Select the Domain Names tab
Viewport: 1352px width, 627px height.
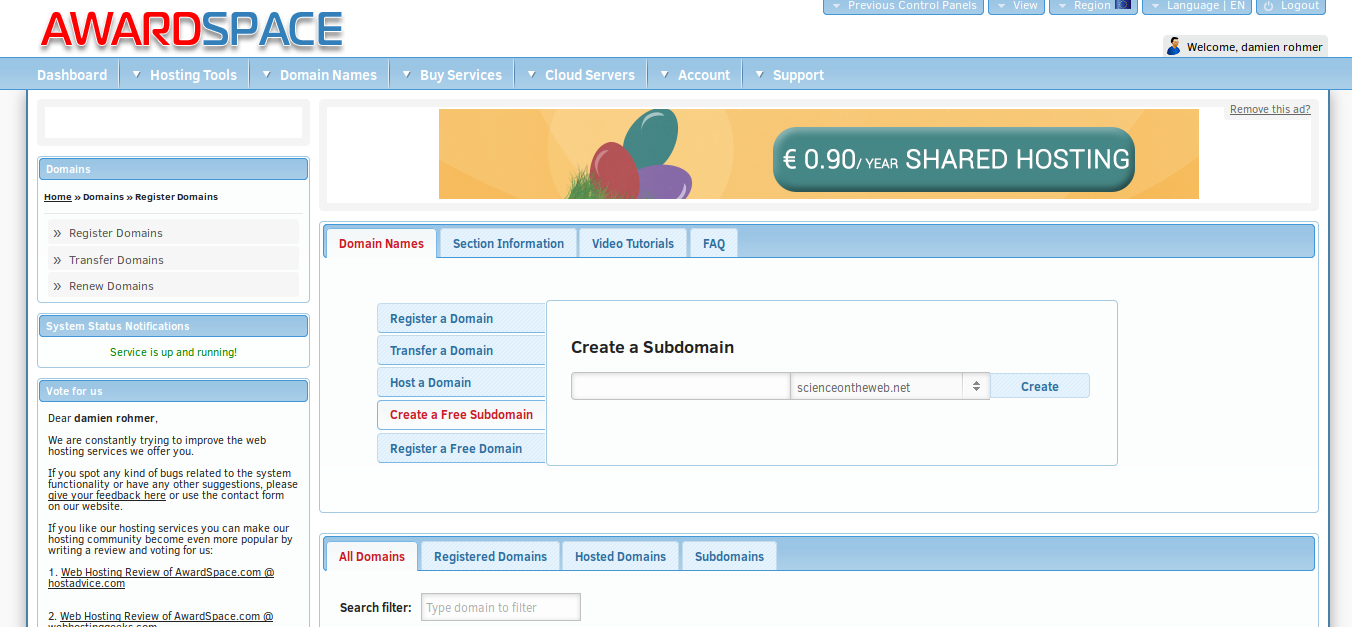point(381,244)
